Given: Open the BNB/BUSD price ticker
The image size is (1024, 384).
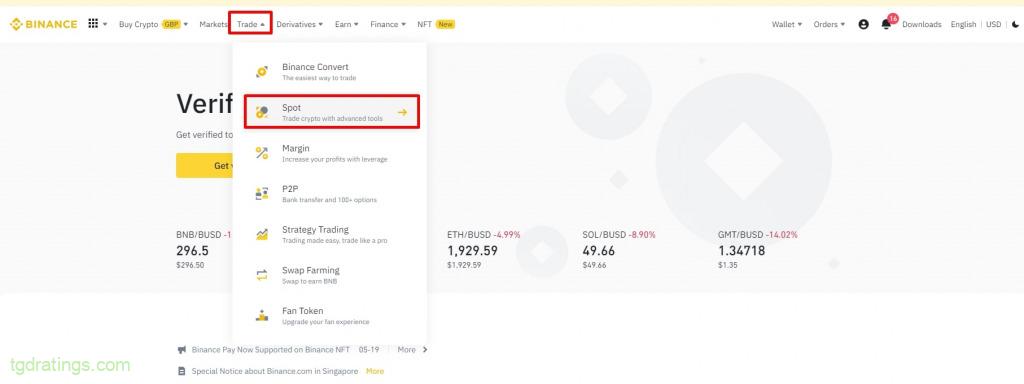Looking at the screenshot, I should coord(204,250).
